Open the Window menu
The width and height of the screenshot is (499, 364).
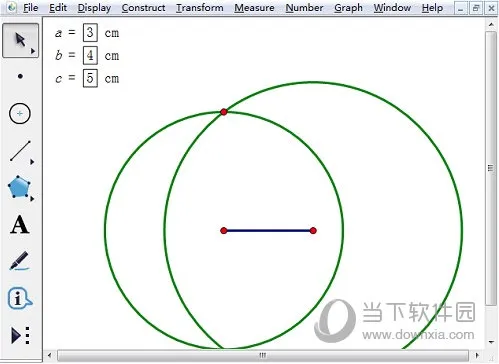(392, 7)
